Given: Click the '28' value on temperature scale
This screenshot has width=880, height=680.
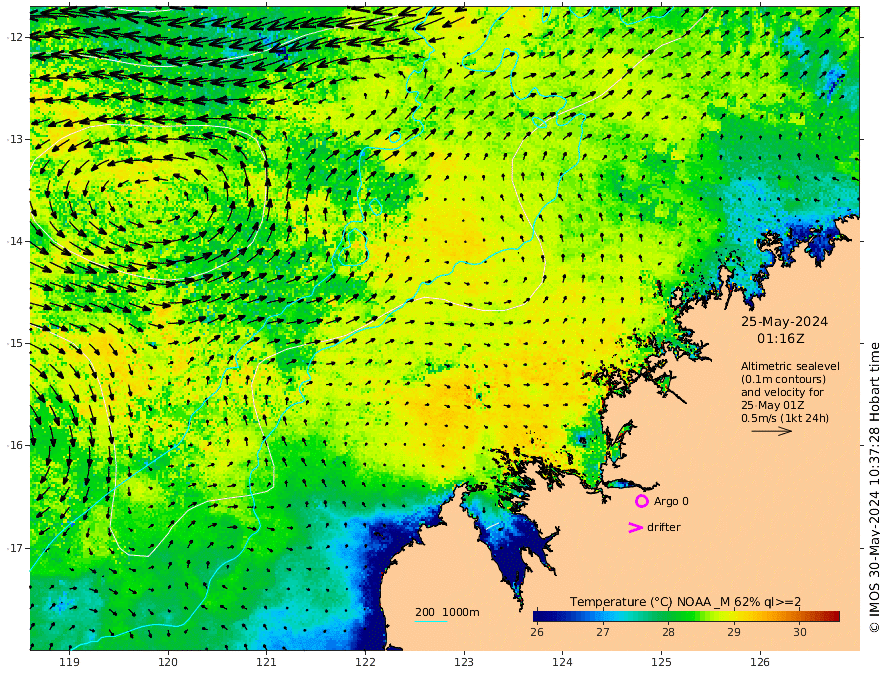Looking at the screenshot, I should [x=668, y=632].
